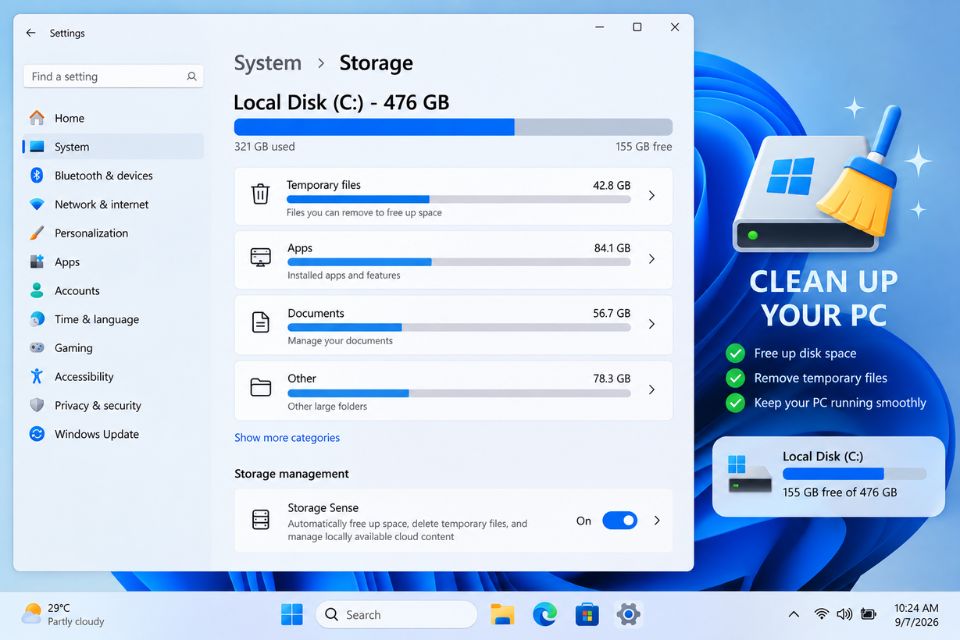
Task: Open Storage Sense settings chevron
Action: coord(657,521)
